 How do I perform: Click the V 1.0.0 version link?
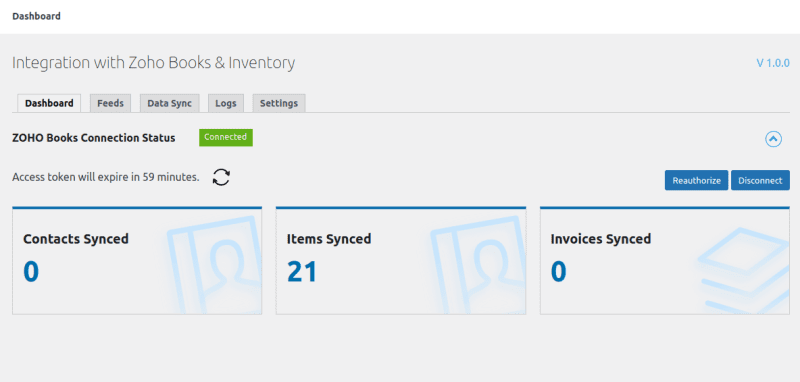click(773, 63)
